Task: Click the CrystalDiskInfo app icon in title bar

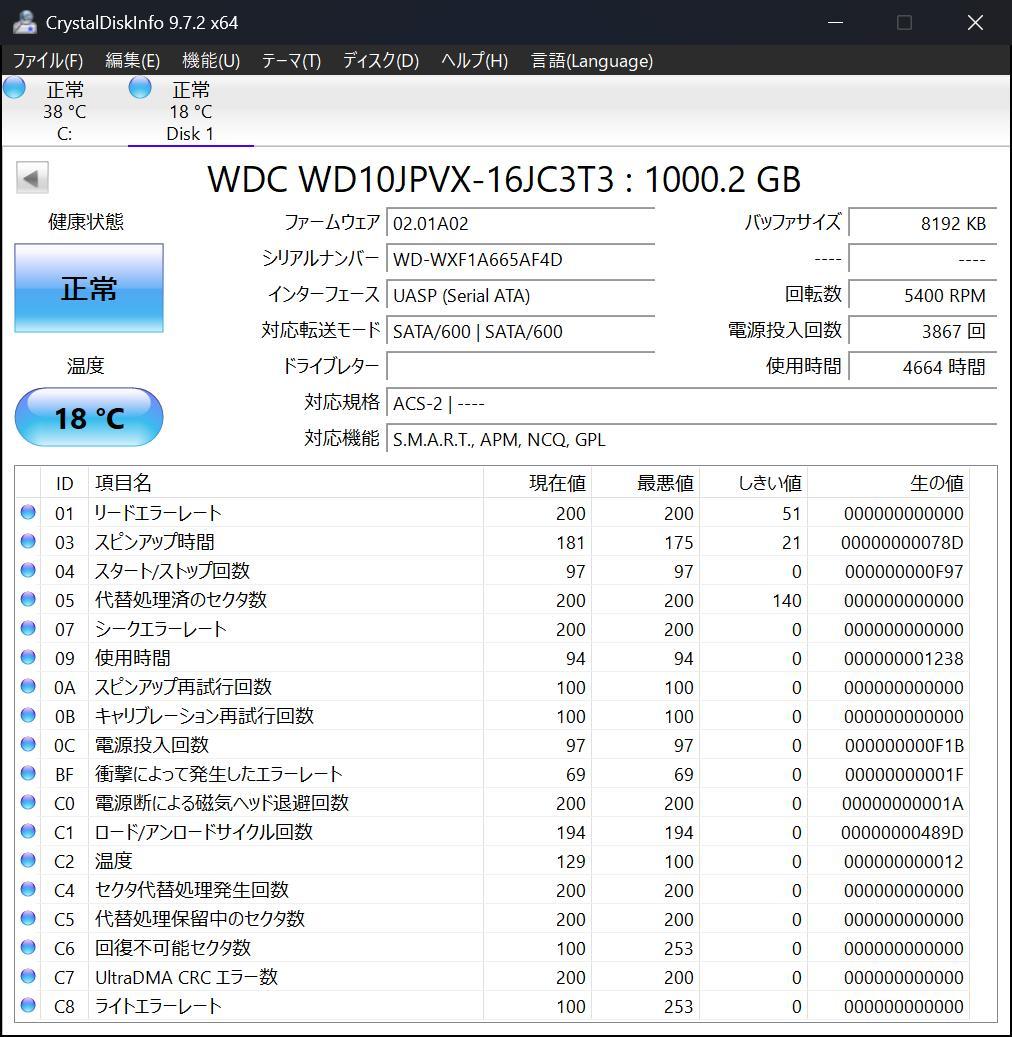Action: tap(24, 22)
